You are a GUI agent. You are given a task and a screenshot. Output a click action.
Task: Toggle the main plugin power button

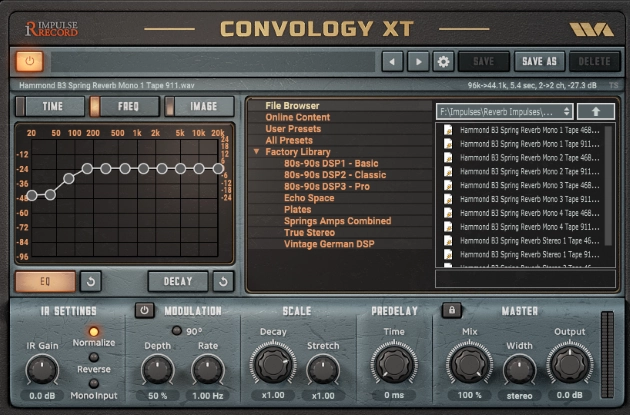pyautogui.click(x=30, y=61)
